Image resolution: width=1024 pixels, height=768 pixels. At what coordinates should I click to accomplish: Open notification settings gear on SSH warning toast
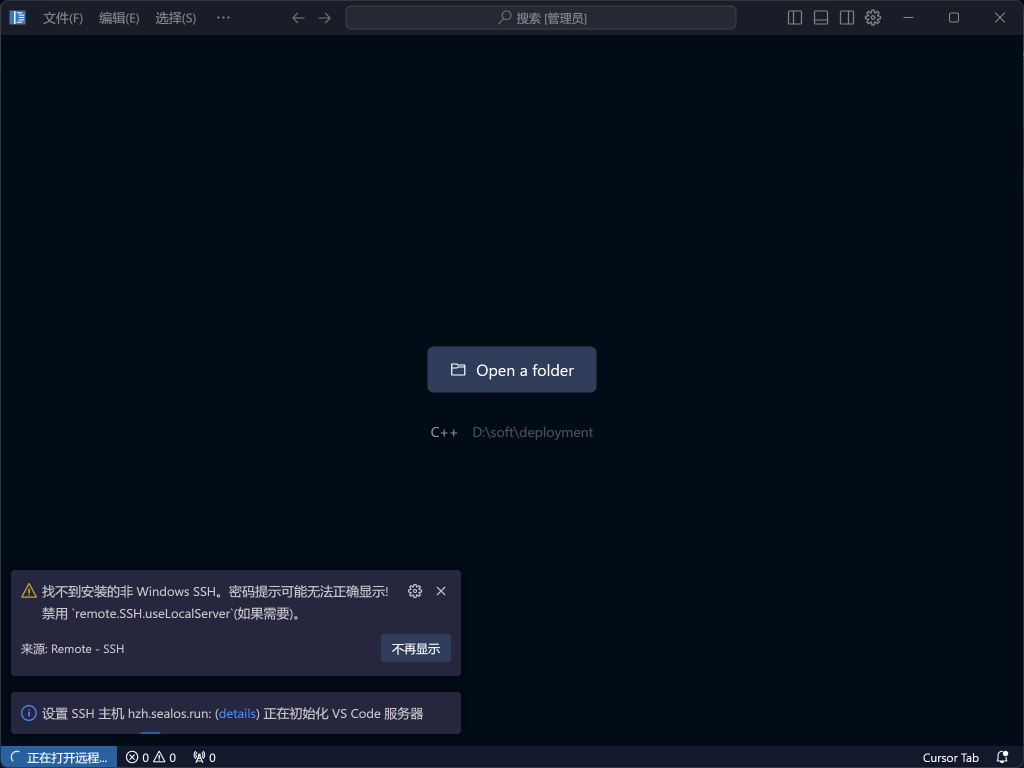tap(415, 591)
